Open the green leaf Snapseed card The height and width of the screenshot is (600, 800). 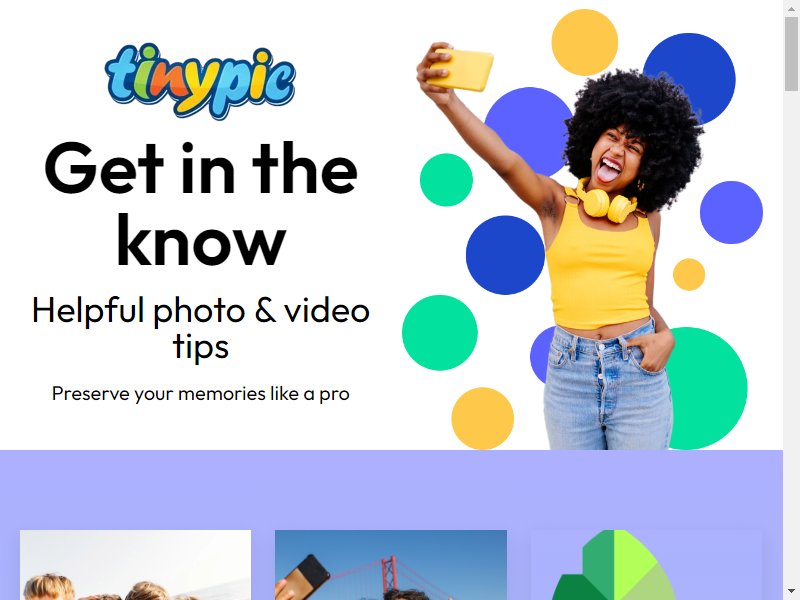(646, 565)
